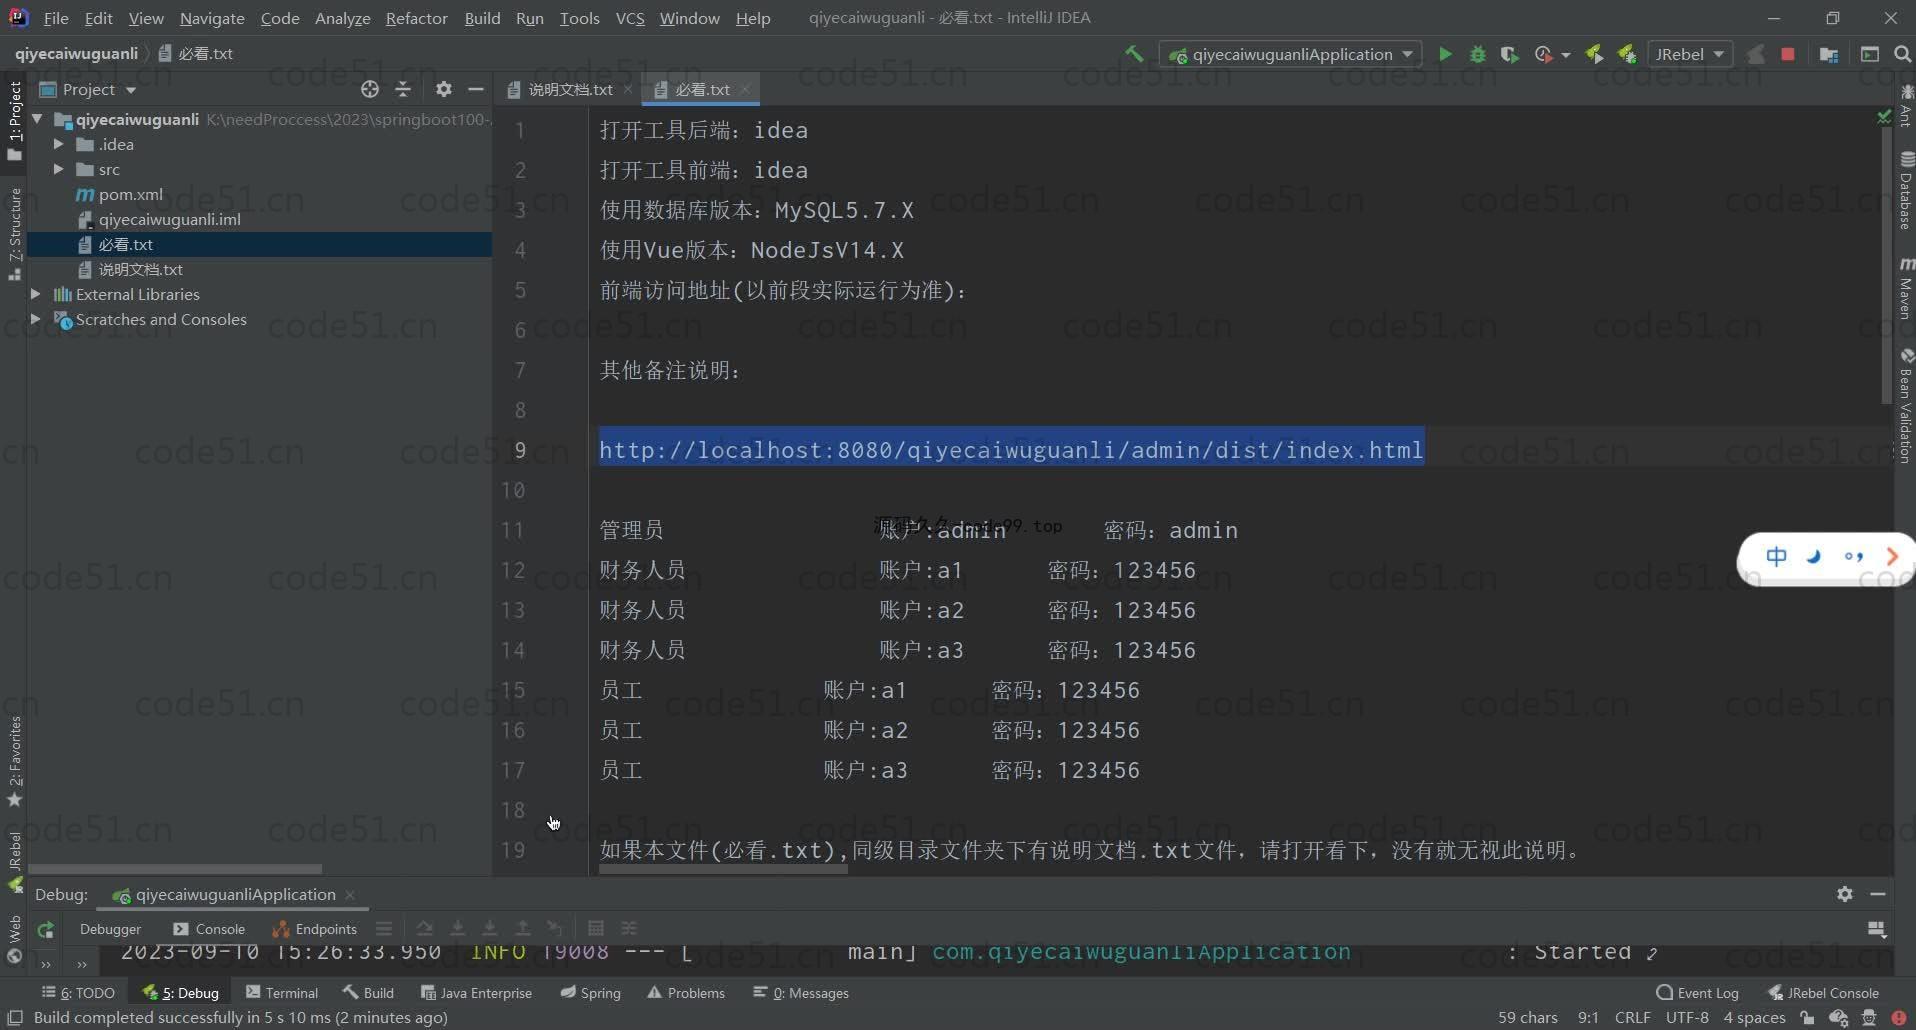
Task: Switch to 说明文档.txt editor tab
Action: [x=570, y=89]
